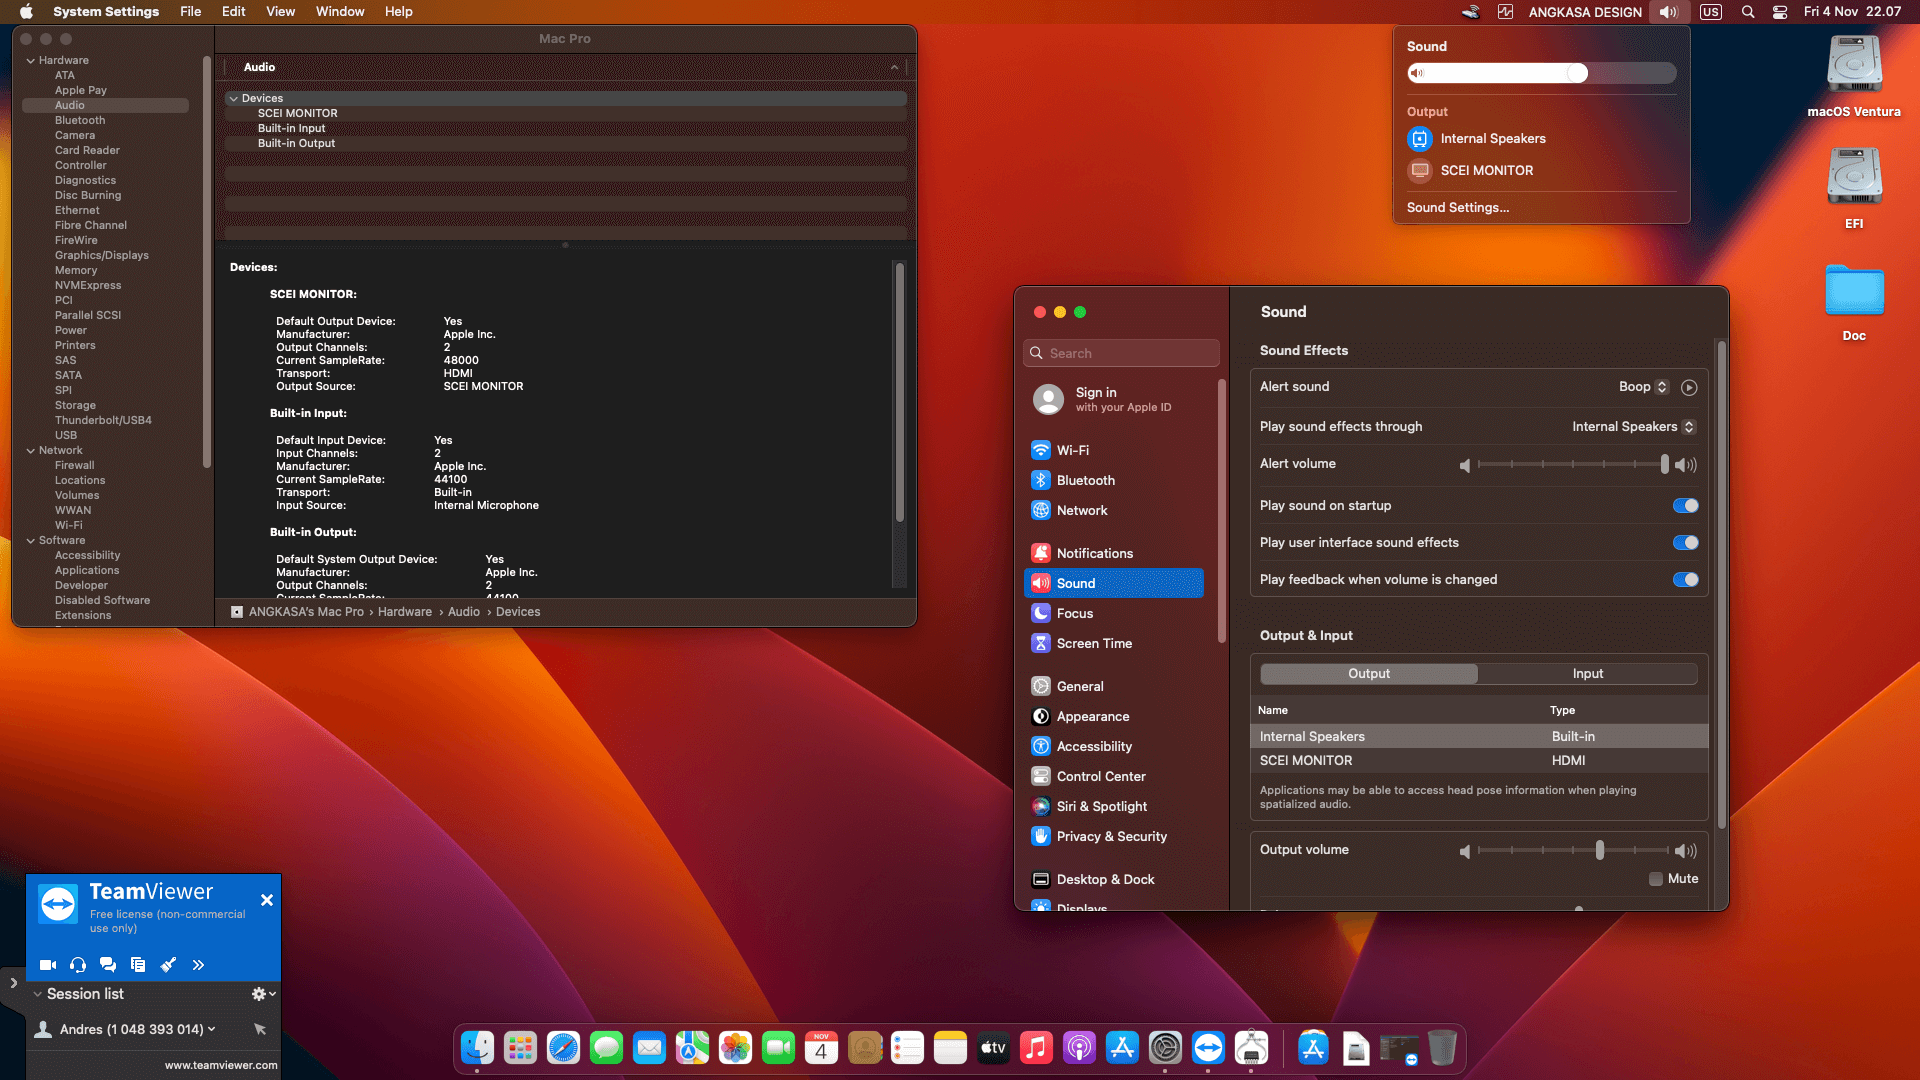Open the Alert sound Boop dropdown
Screen dimensions: 1920x1080
click(x=1643, y=387)
